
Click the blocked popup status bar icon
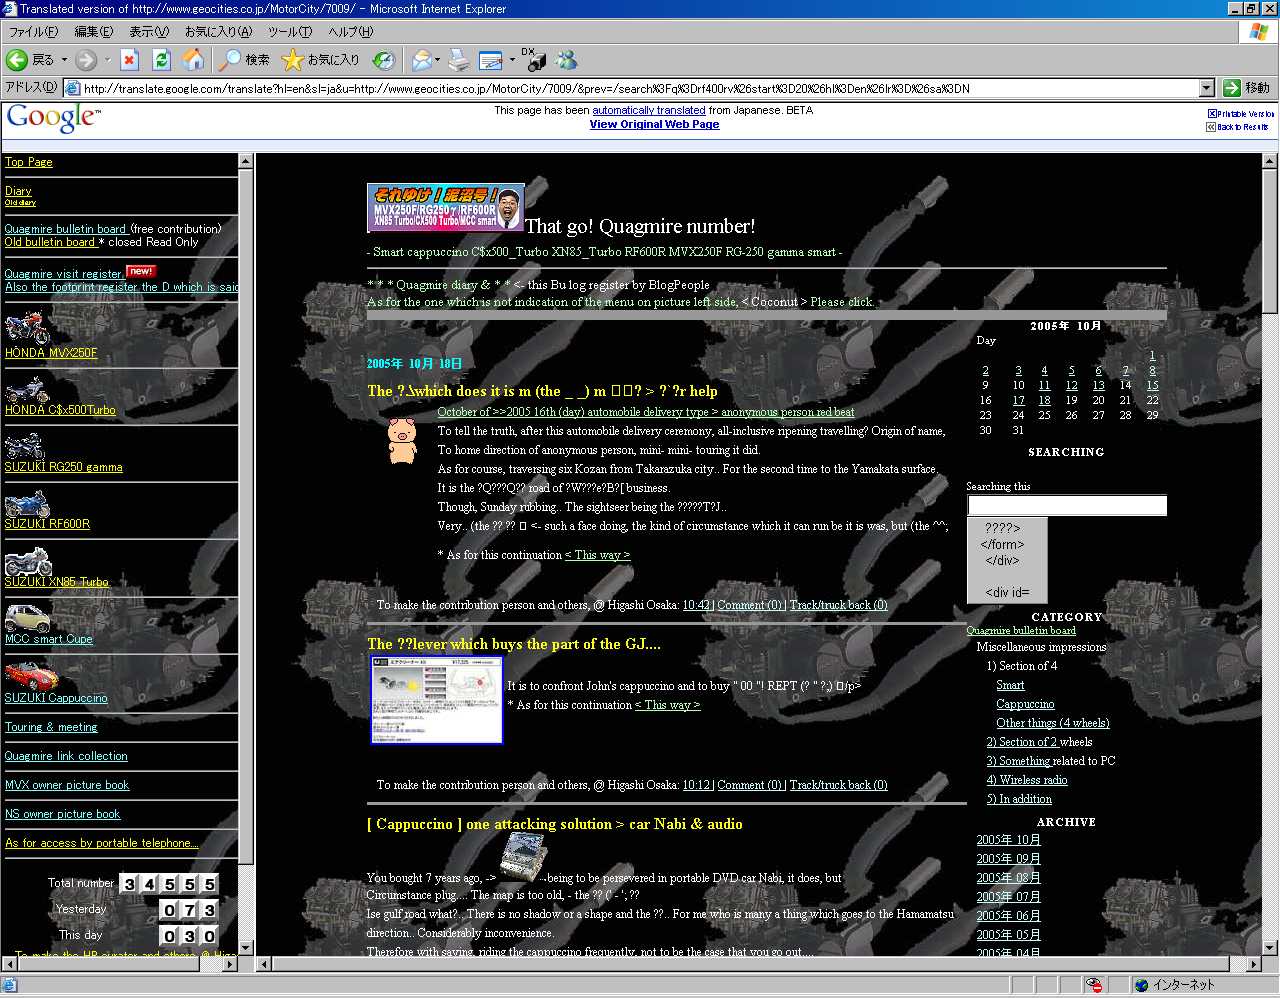(1095, 985)
